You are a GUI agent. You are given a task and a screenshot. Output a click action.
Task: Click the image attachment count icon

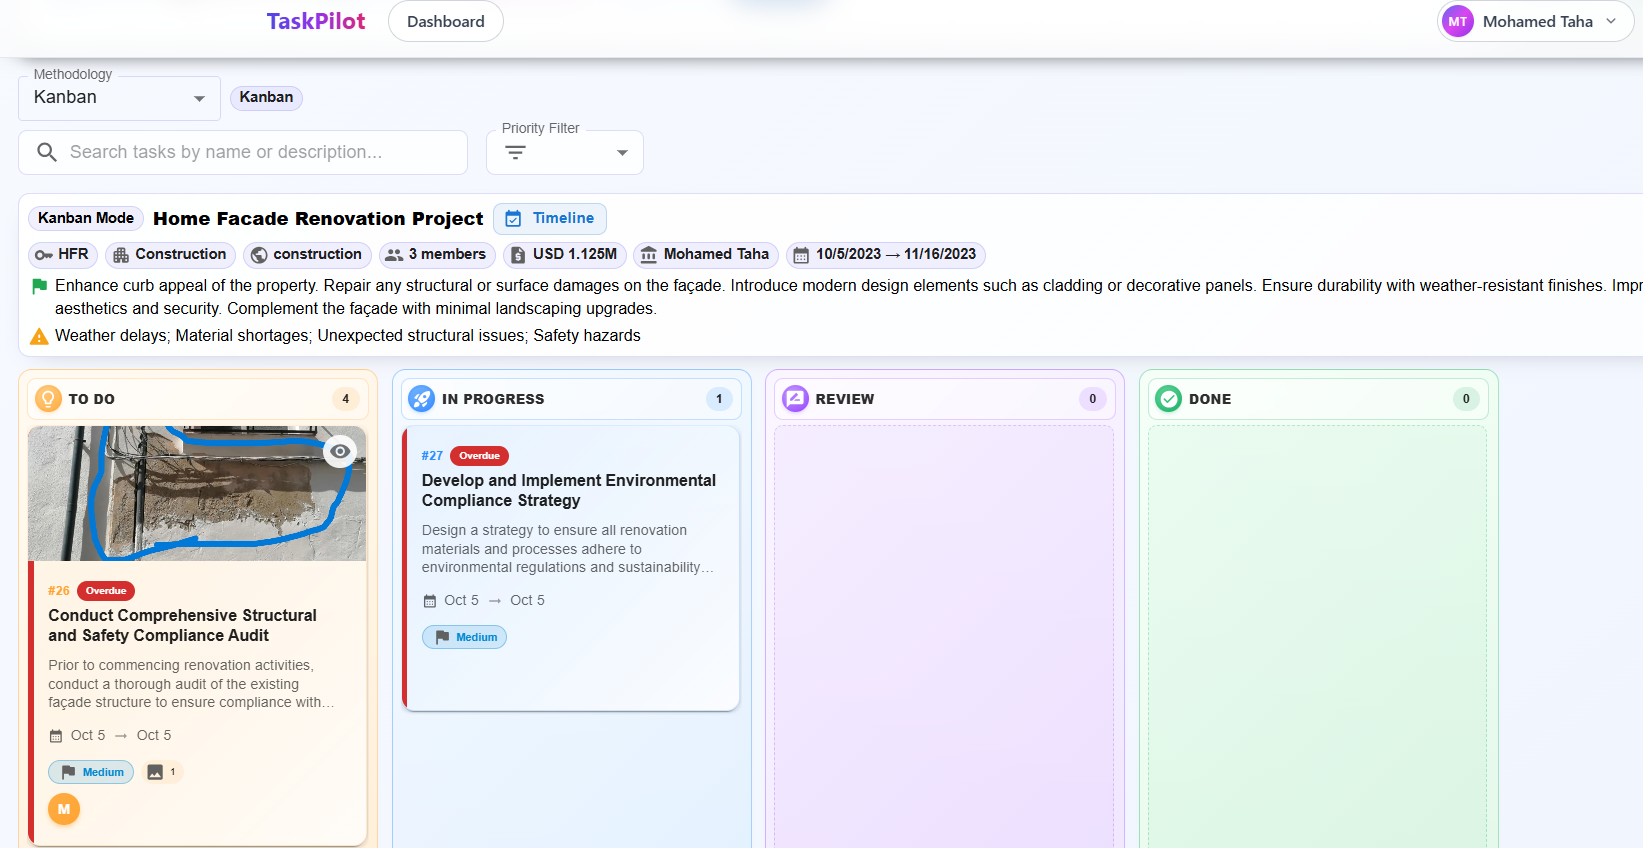155,772
